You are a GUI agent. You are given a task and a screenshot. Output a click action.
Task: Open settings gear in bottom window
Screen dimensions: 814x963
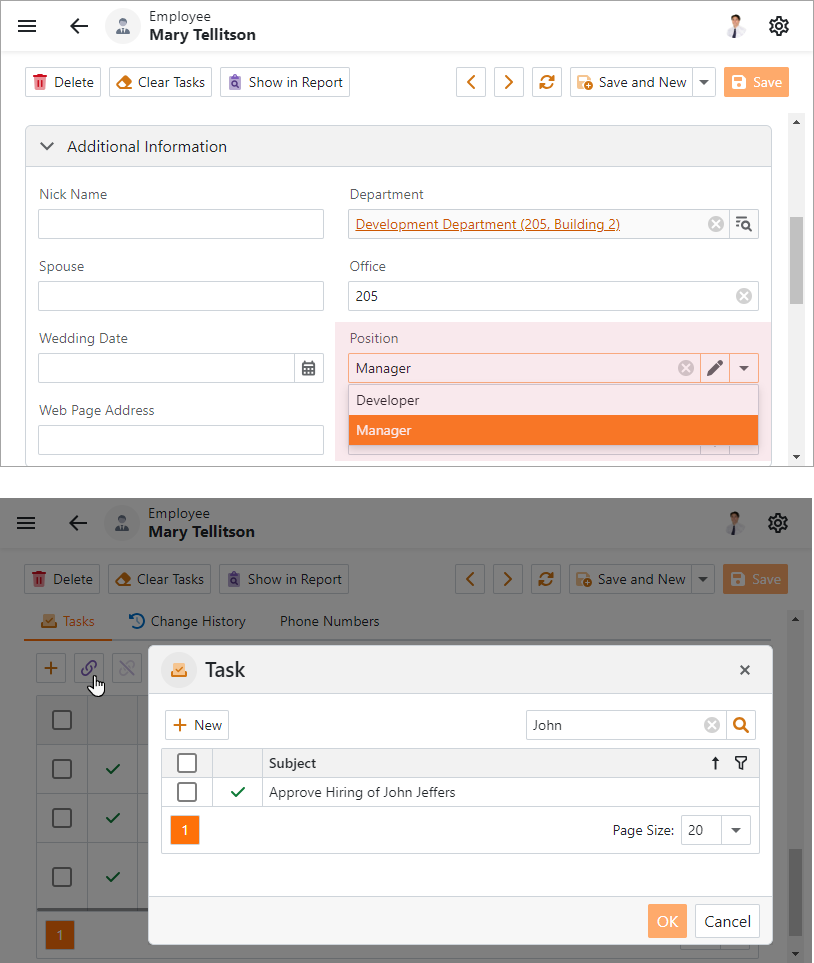pos(777,523)
